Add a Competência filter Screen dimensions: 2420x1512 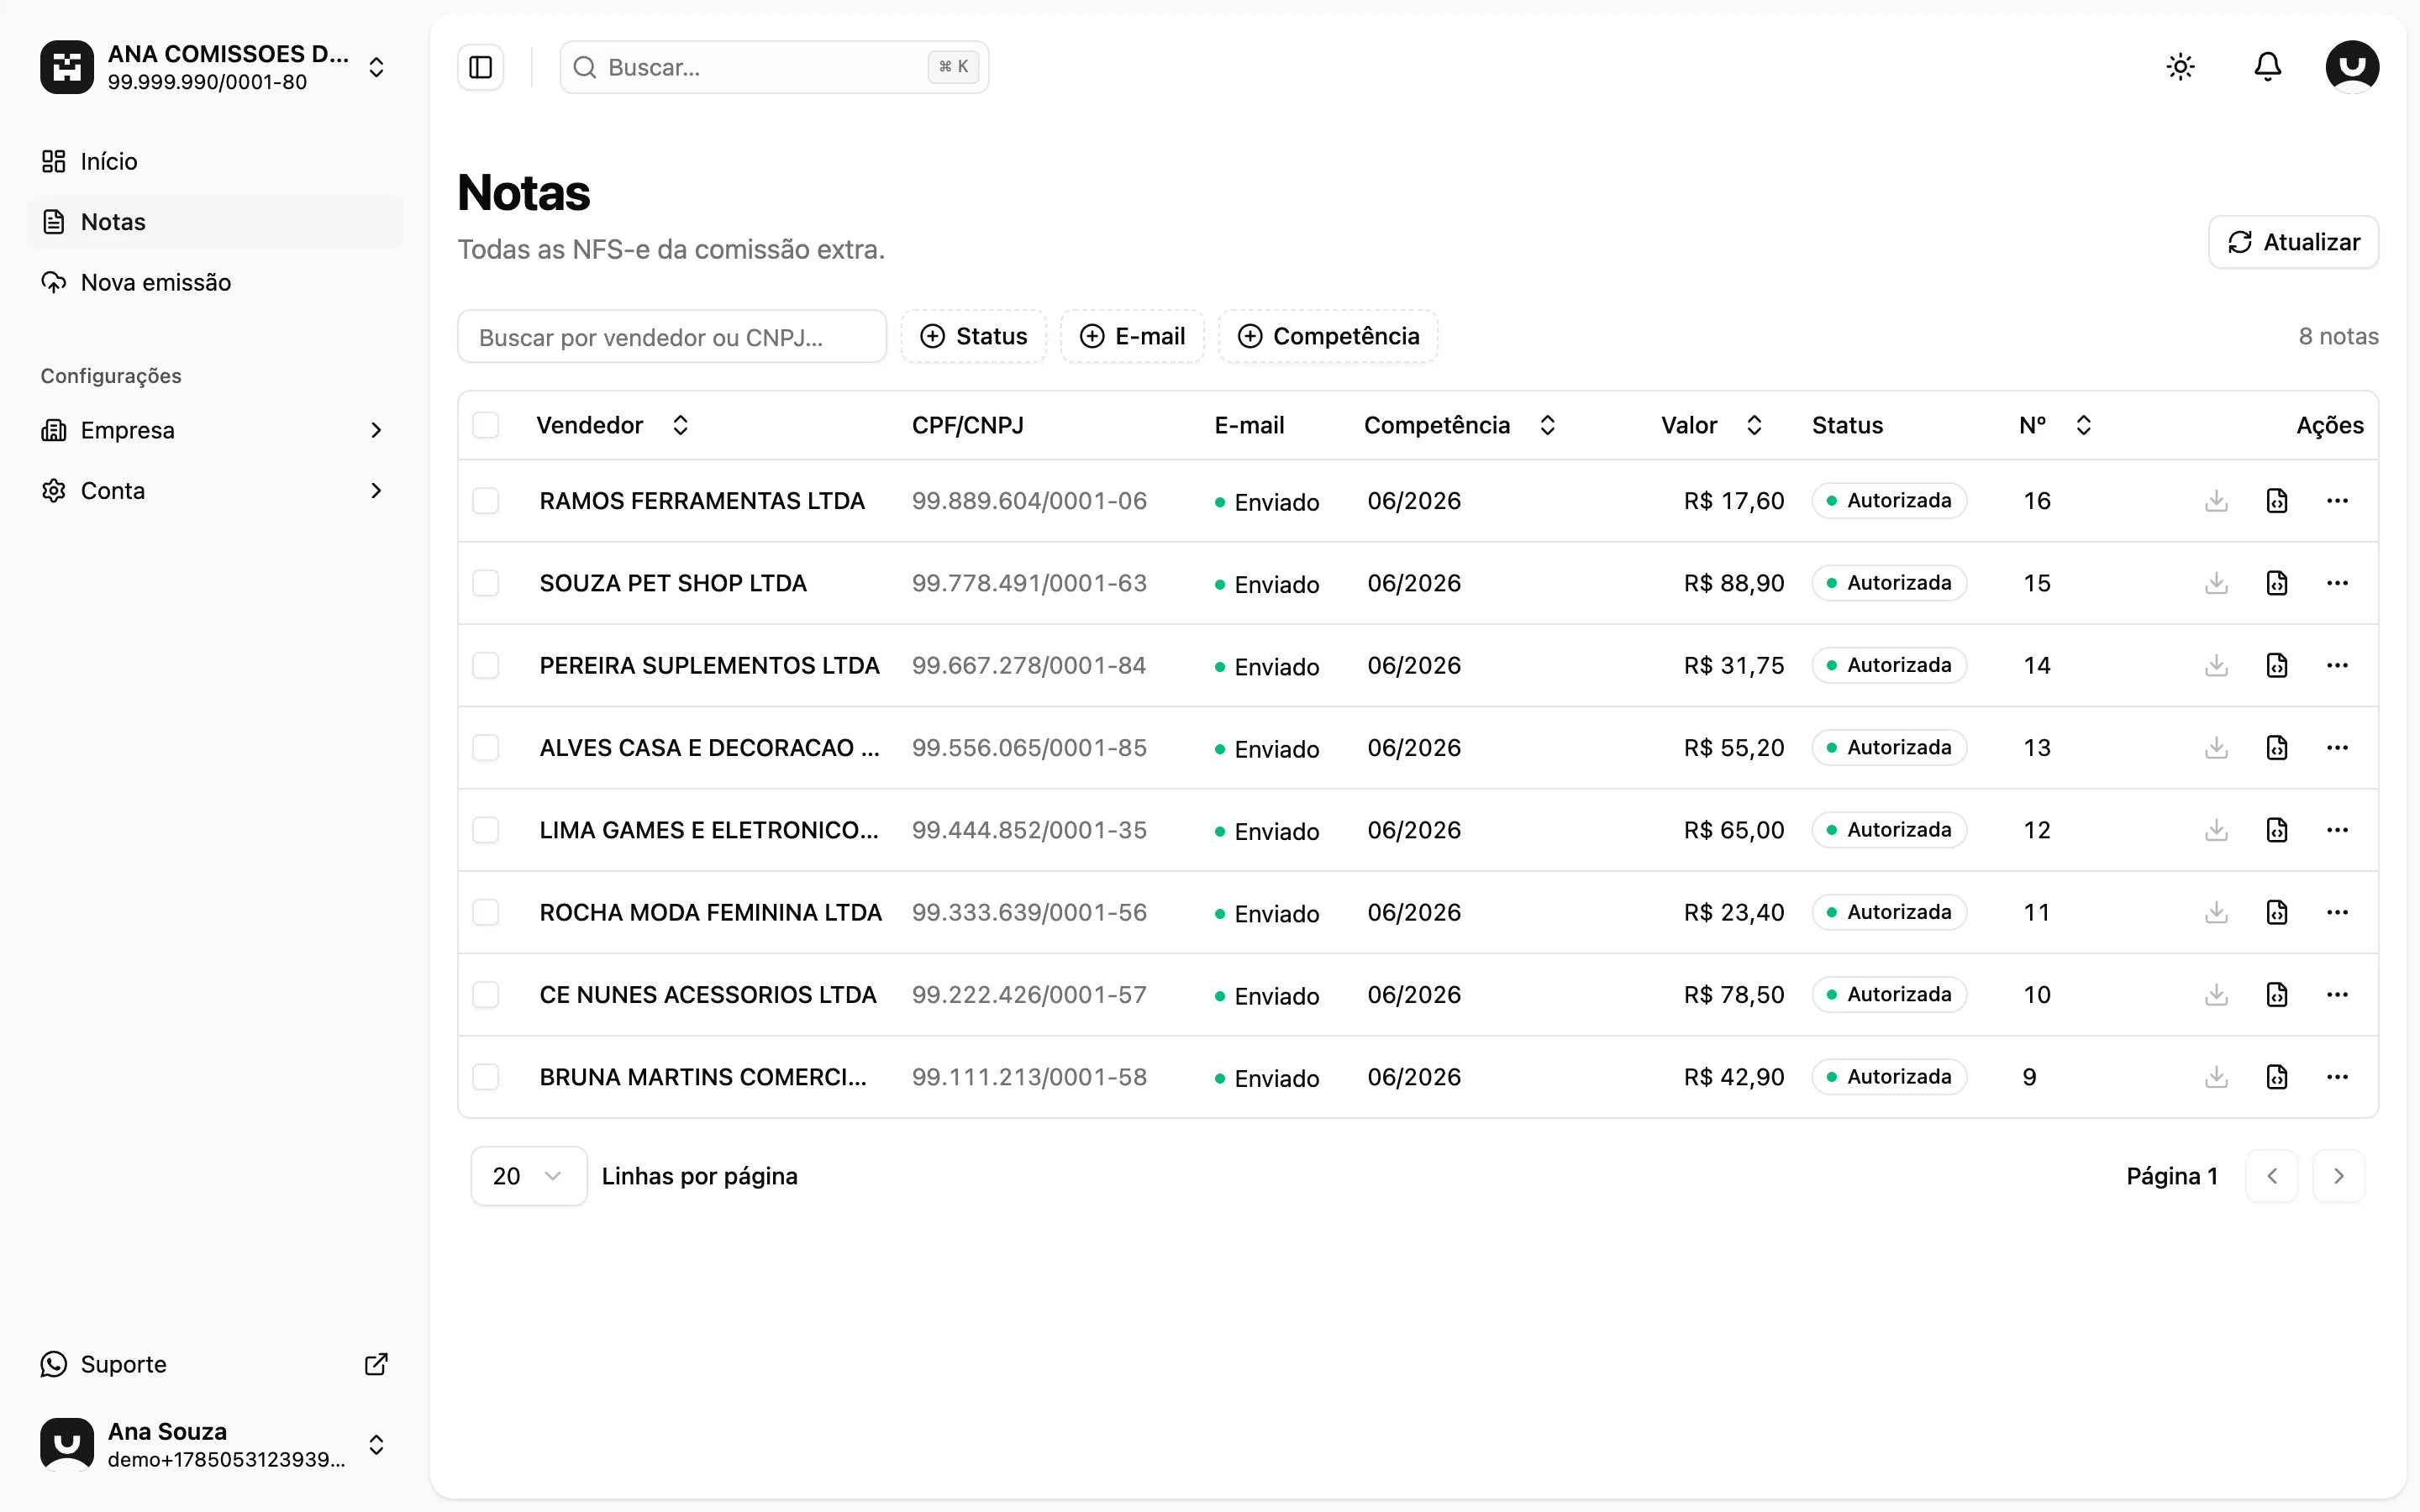click(1328, 336)
